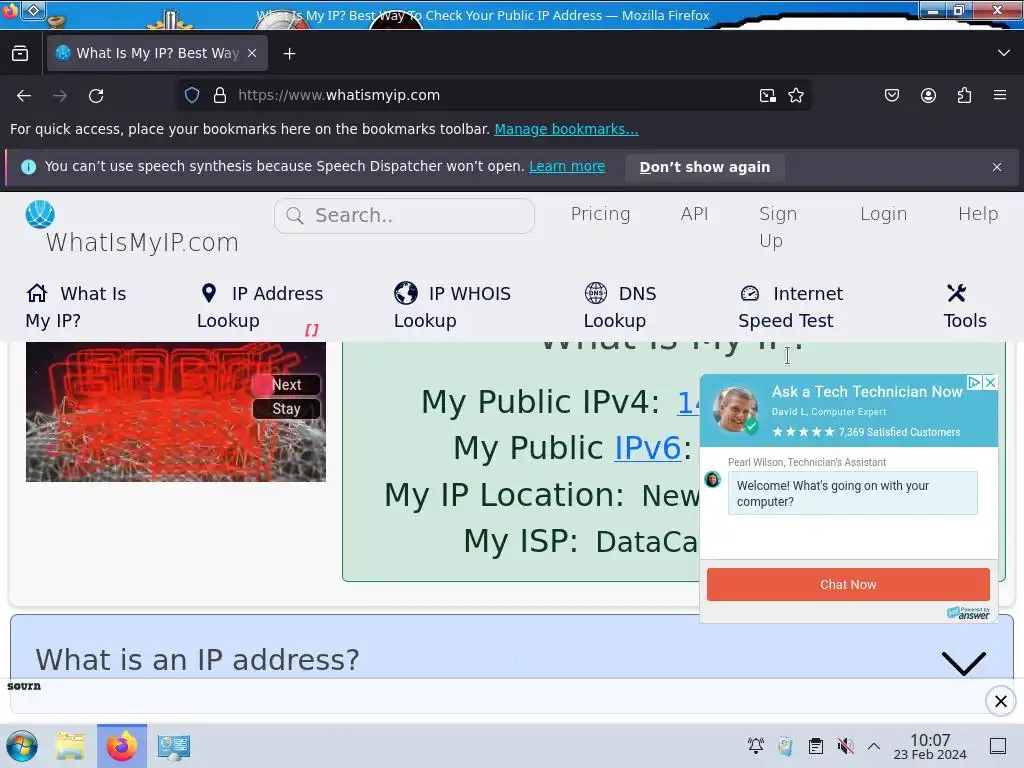
Task: Open the clock and calendar
Action: tap(930, 746)
